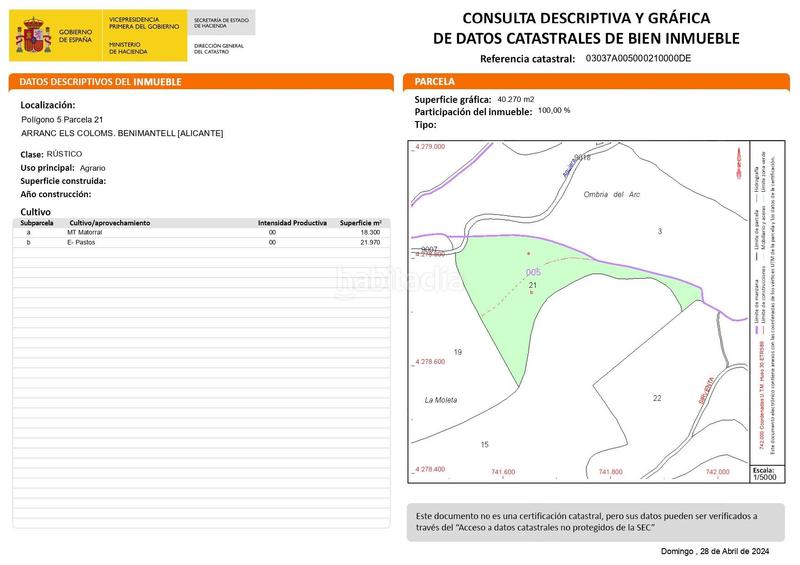Click the gray Secretaría de Estado de Hacienda block
The width and height of the screenshot is (800, 565).
222,22
